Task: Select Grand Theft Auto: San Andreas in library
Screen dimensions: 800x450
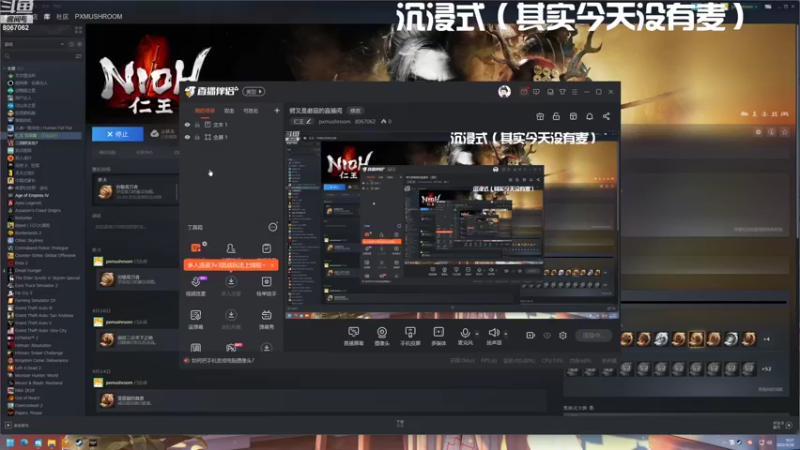Action: (x=44, y=315)
